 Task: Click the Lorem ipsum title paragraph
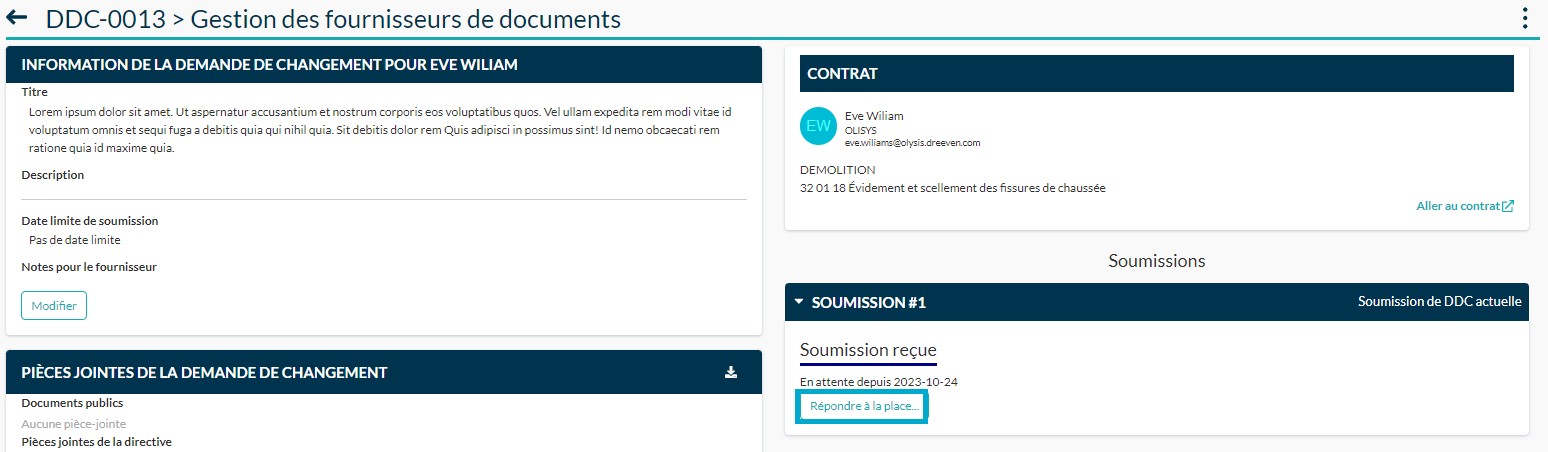pos(380,130)
